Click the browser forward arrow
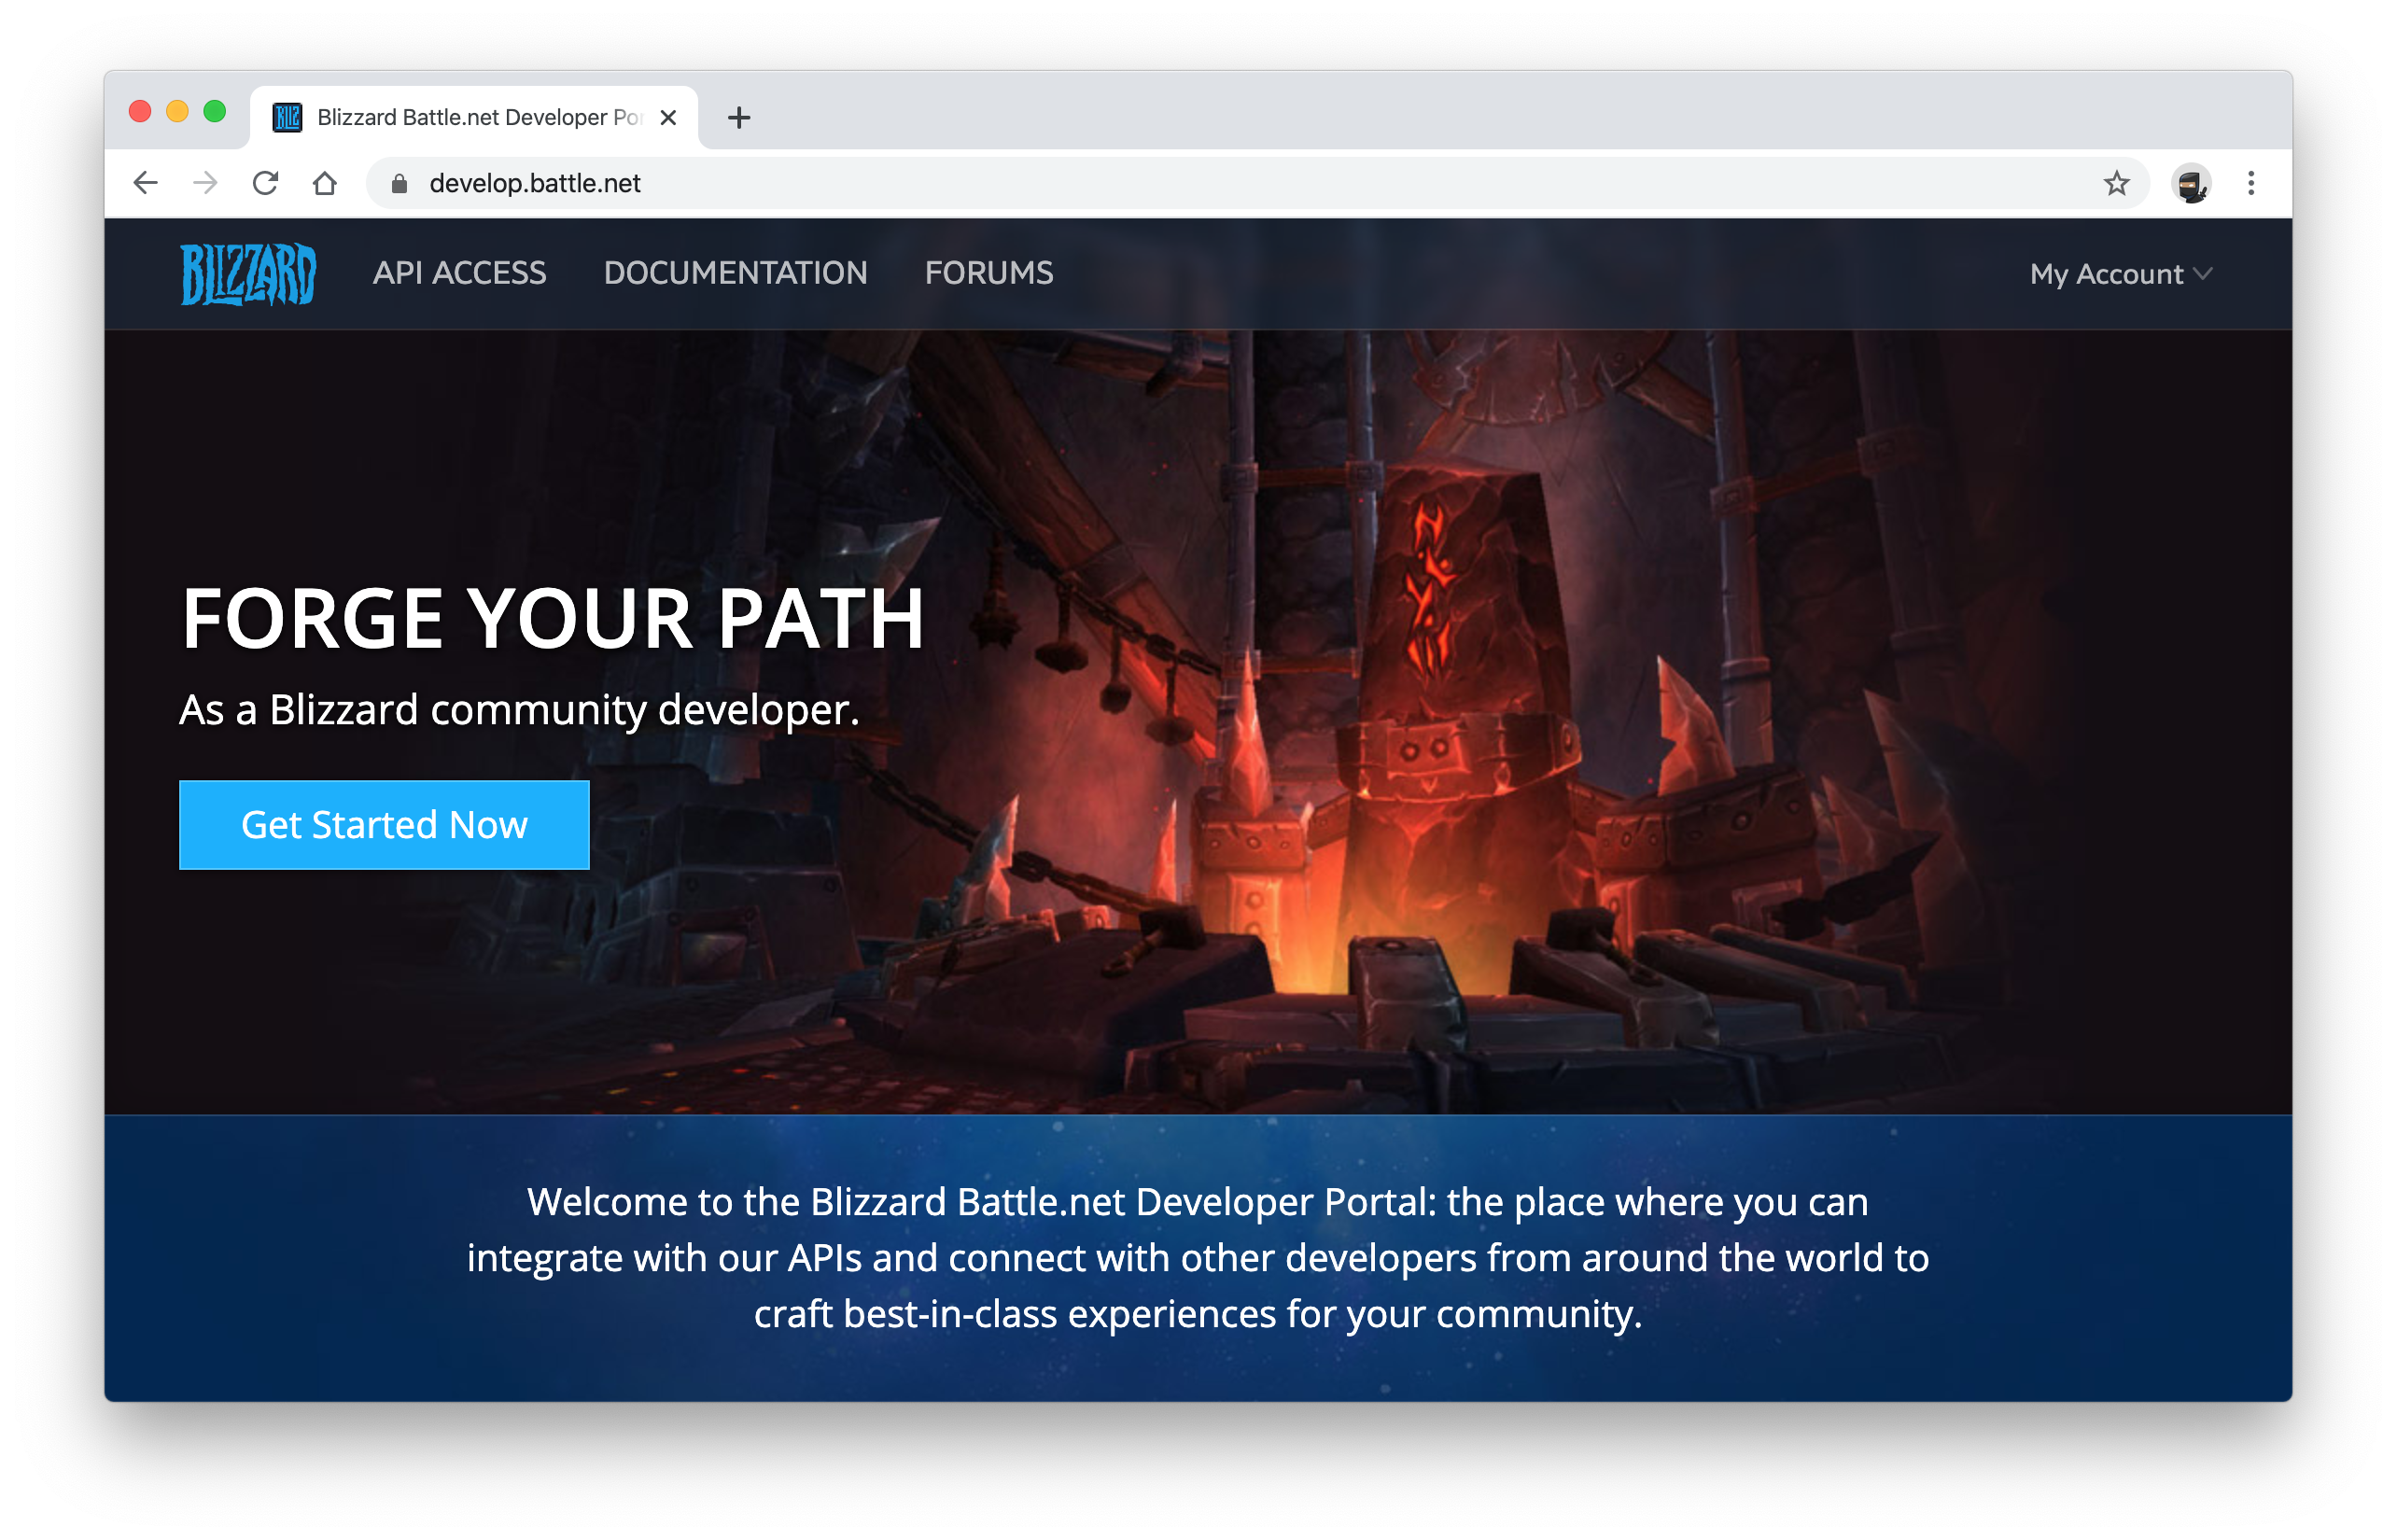 [205, 183]
